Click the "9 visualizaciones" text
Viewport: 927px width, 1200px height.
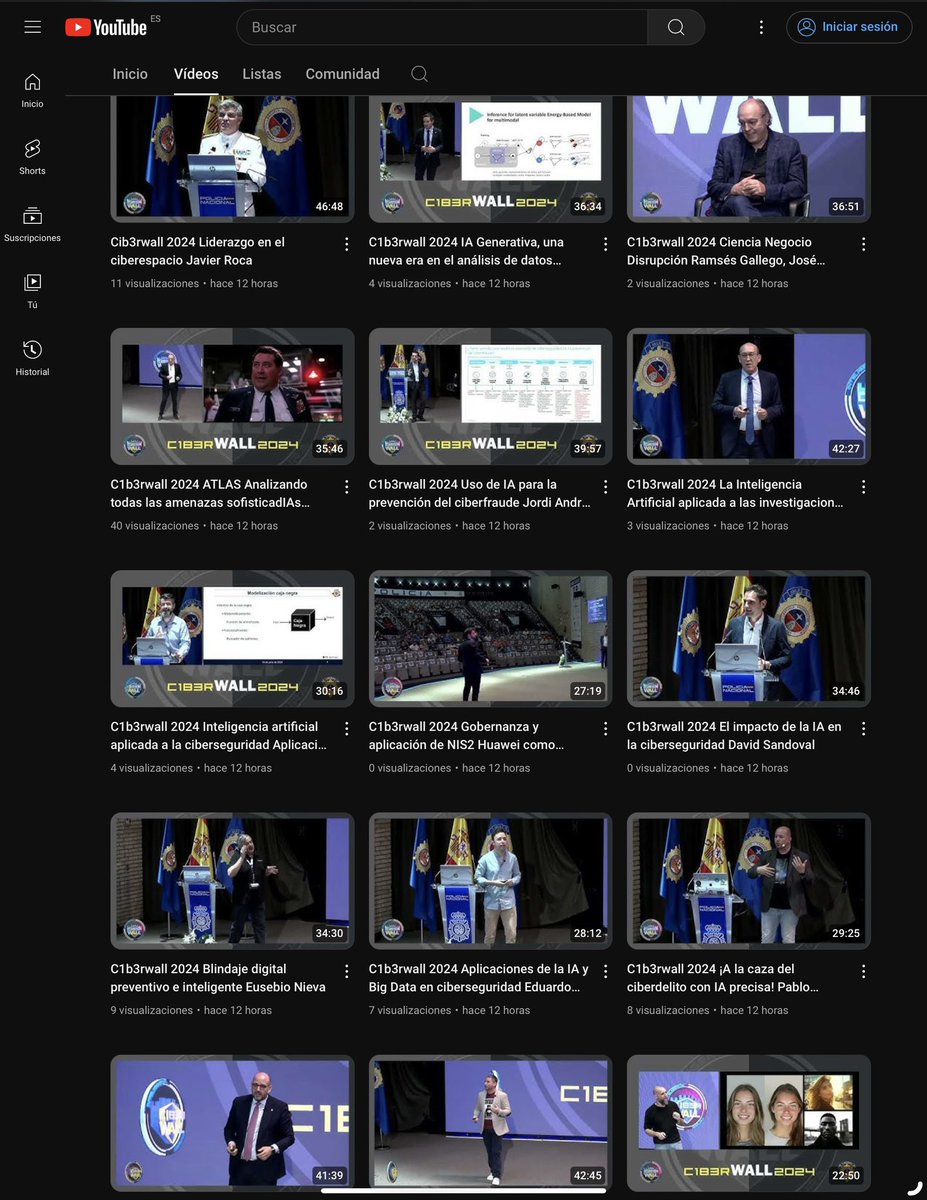pos(152,1011)
